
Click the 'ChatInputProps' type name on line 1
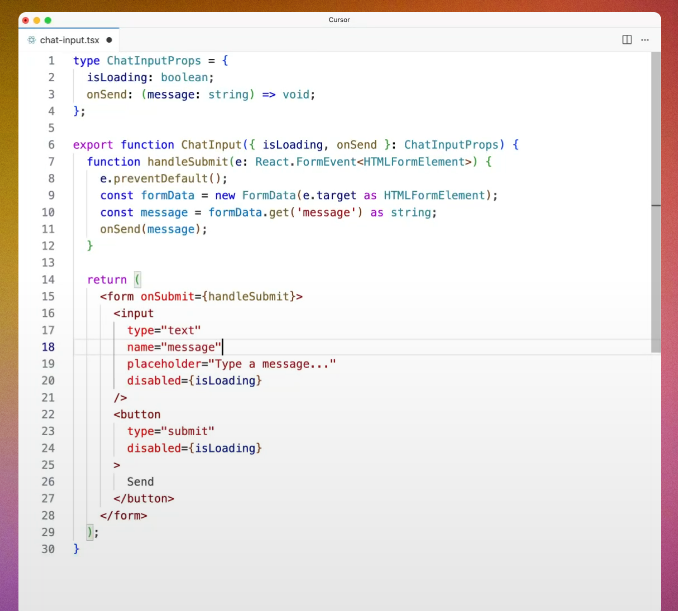pos(154,61)
